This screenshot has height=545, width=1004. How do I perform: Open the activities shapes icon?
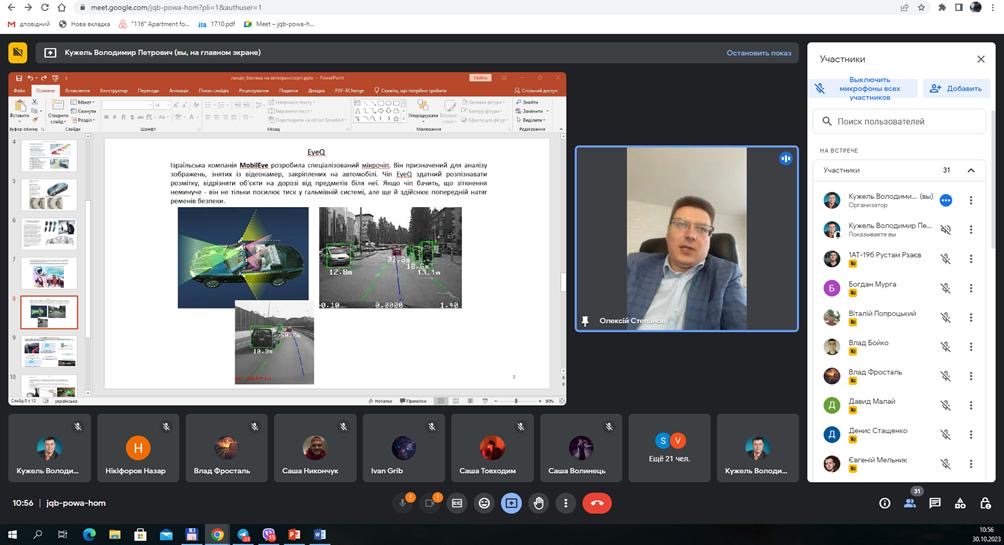tap(959, 503)
